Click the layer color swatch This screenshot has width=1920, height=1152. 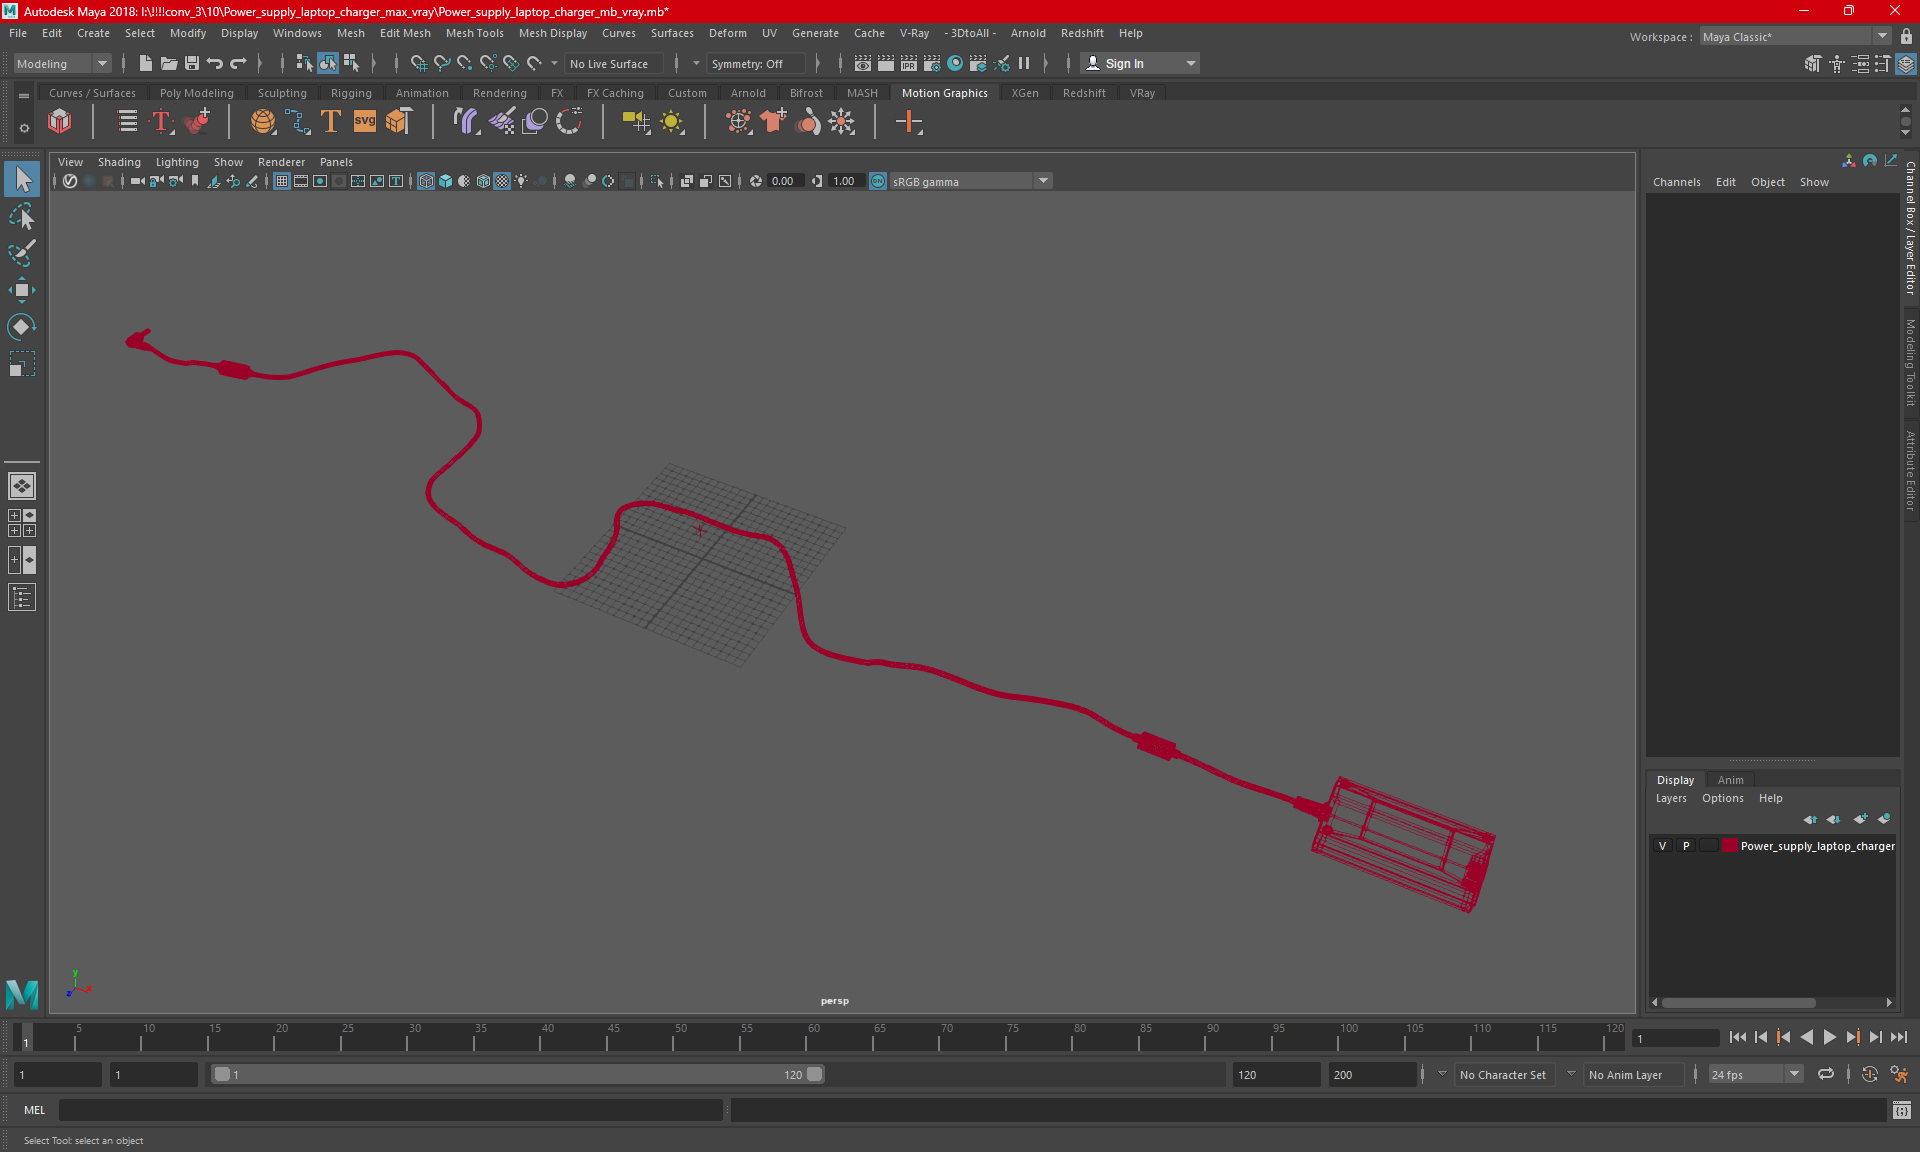point(1729,846)
